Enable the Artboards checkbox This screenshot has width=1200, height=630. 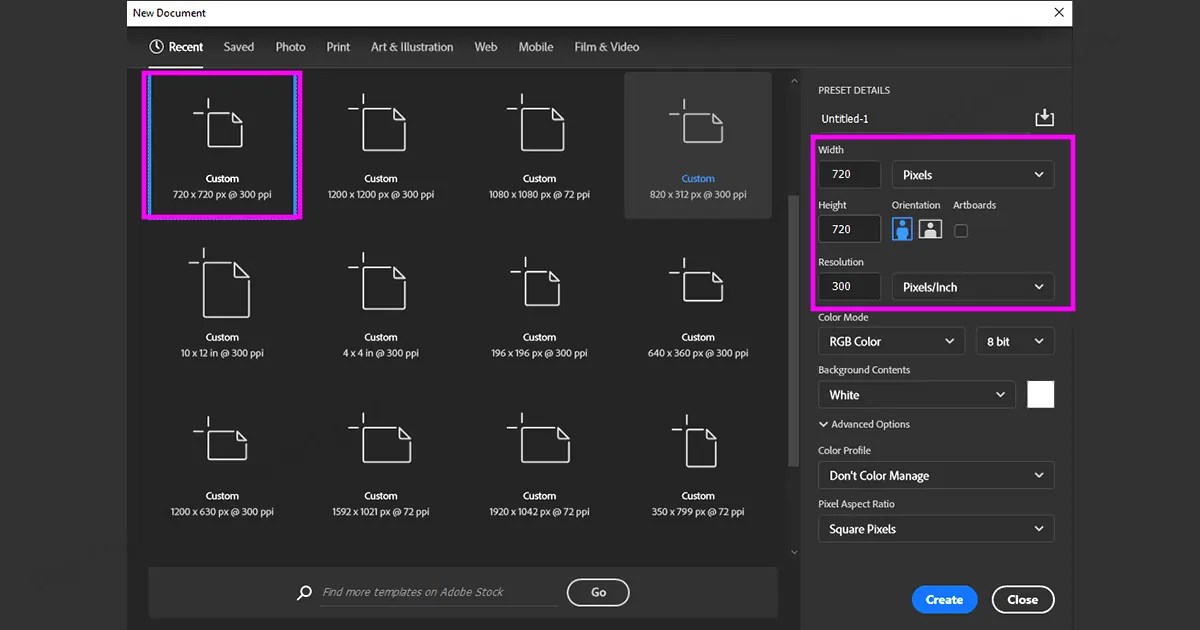(x=960, y=229)
